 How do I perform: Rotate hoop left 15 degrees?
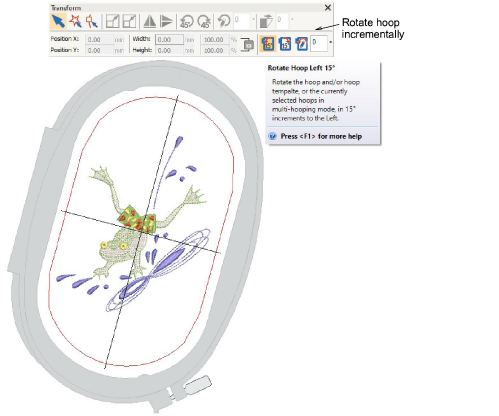click(268, 44)
